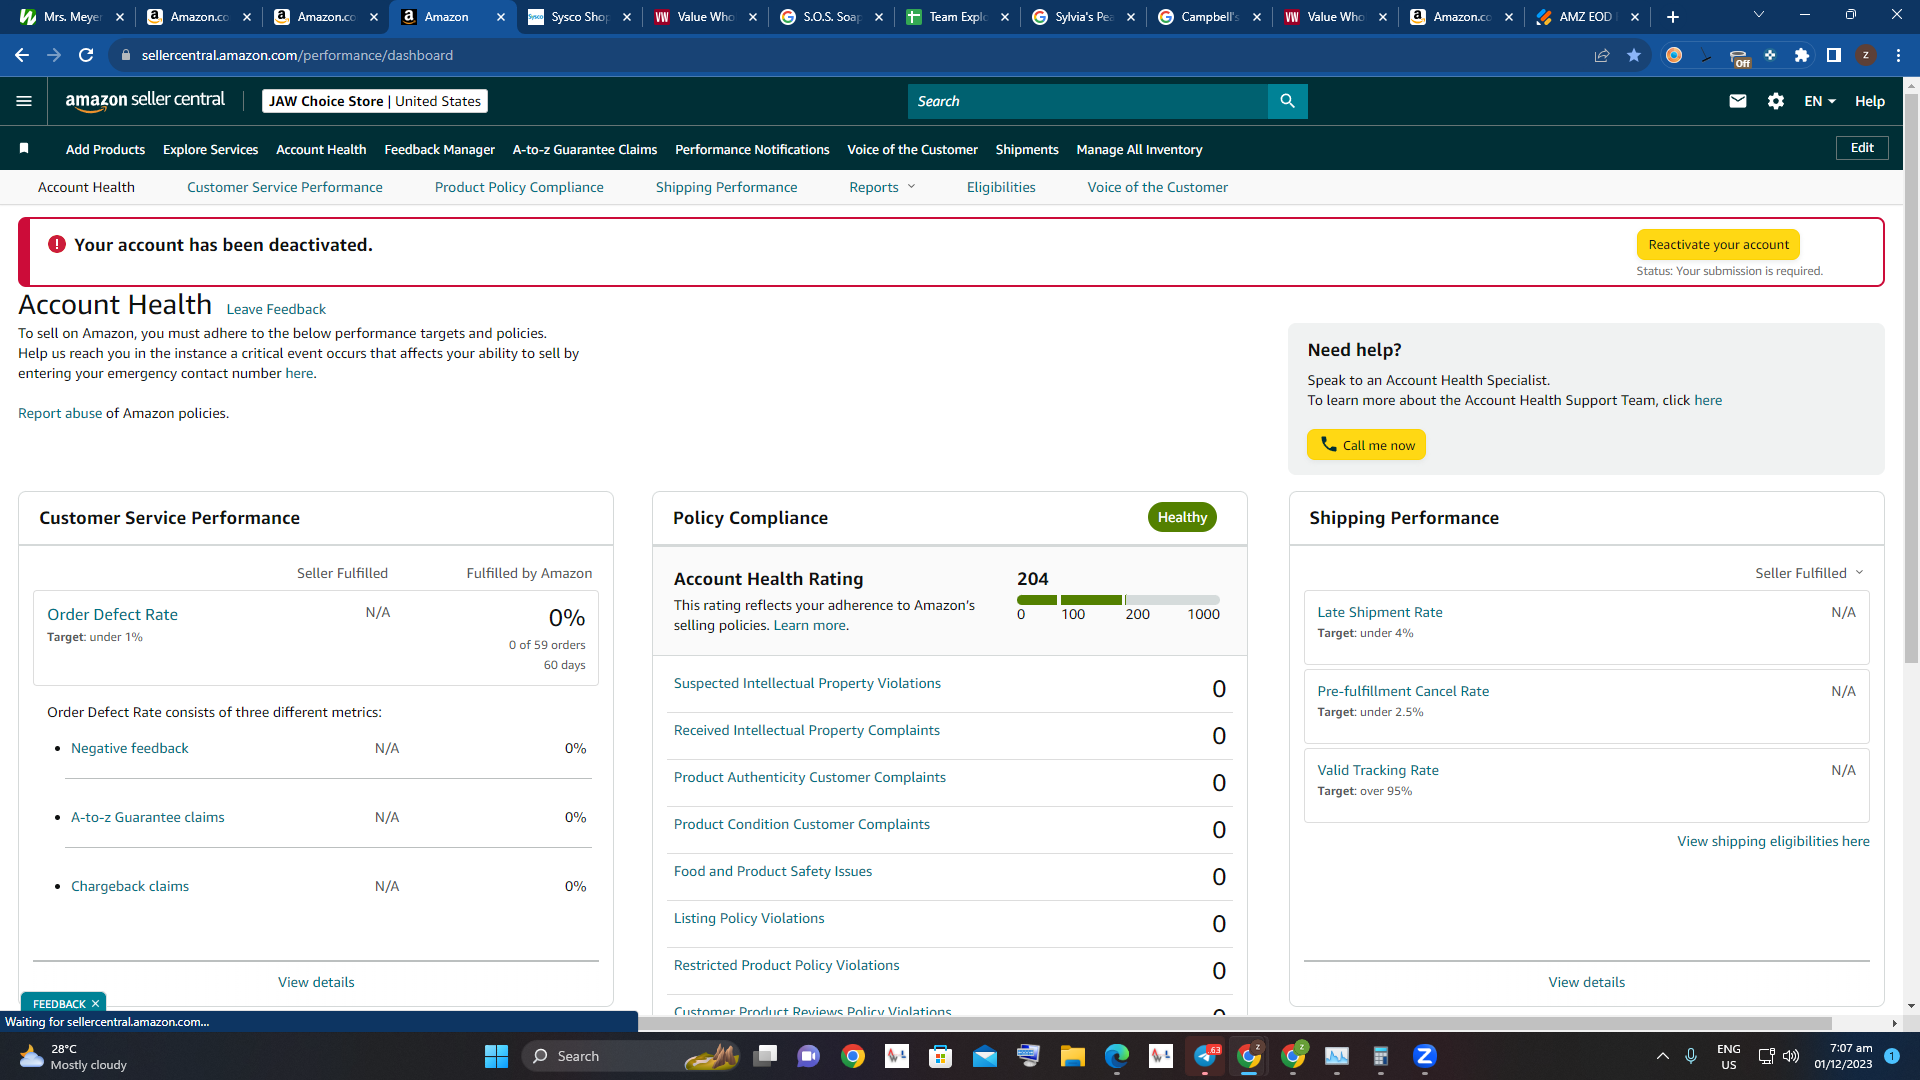
Task: Open Manage All Inventory in the favorites bar
Action: pyautogui.click(x=1139, y=149)
